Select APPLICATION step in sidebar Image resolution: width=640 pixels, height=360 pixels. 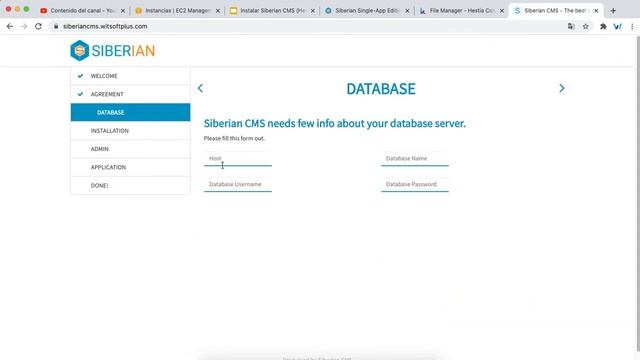[130, 167]
